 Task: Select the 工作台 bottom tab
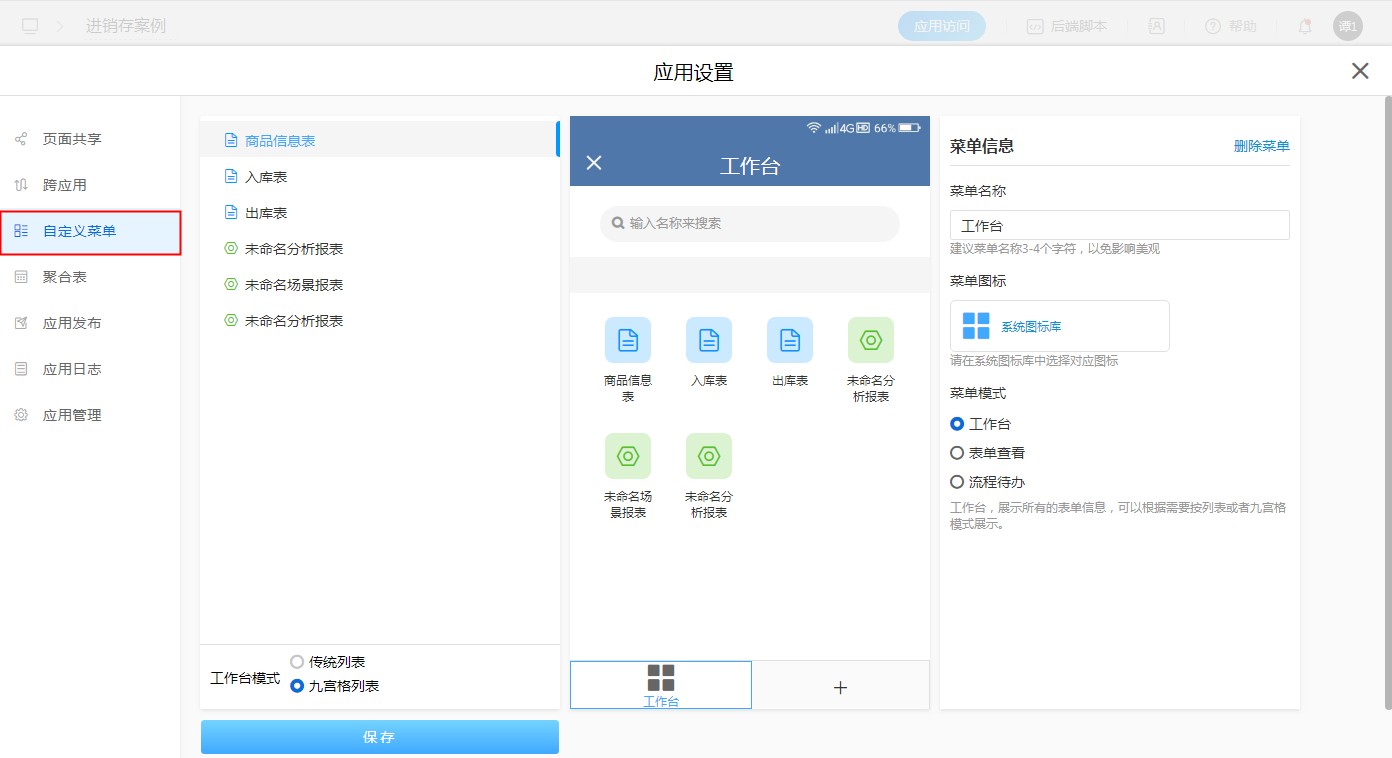[x=660, y=685]
